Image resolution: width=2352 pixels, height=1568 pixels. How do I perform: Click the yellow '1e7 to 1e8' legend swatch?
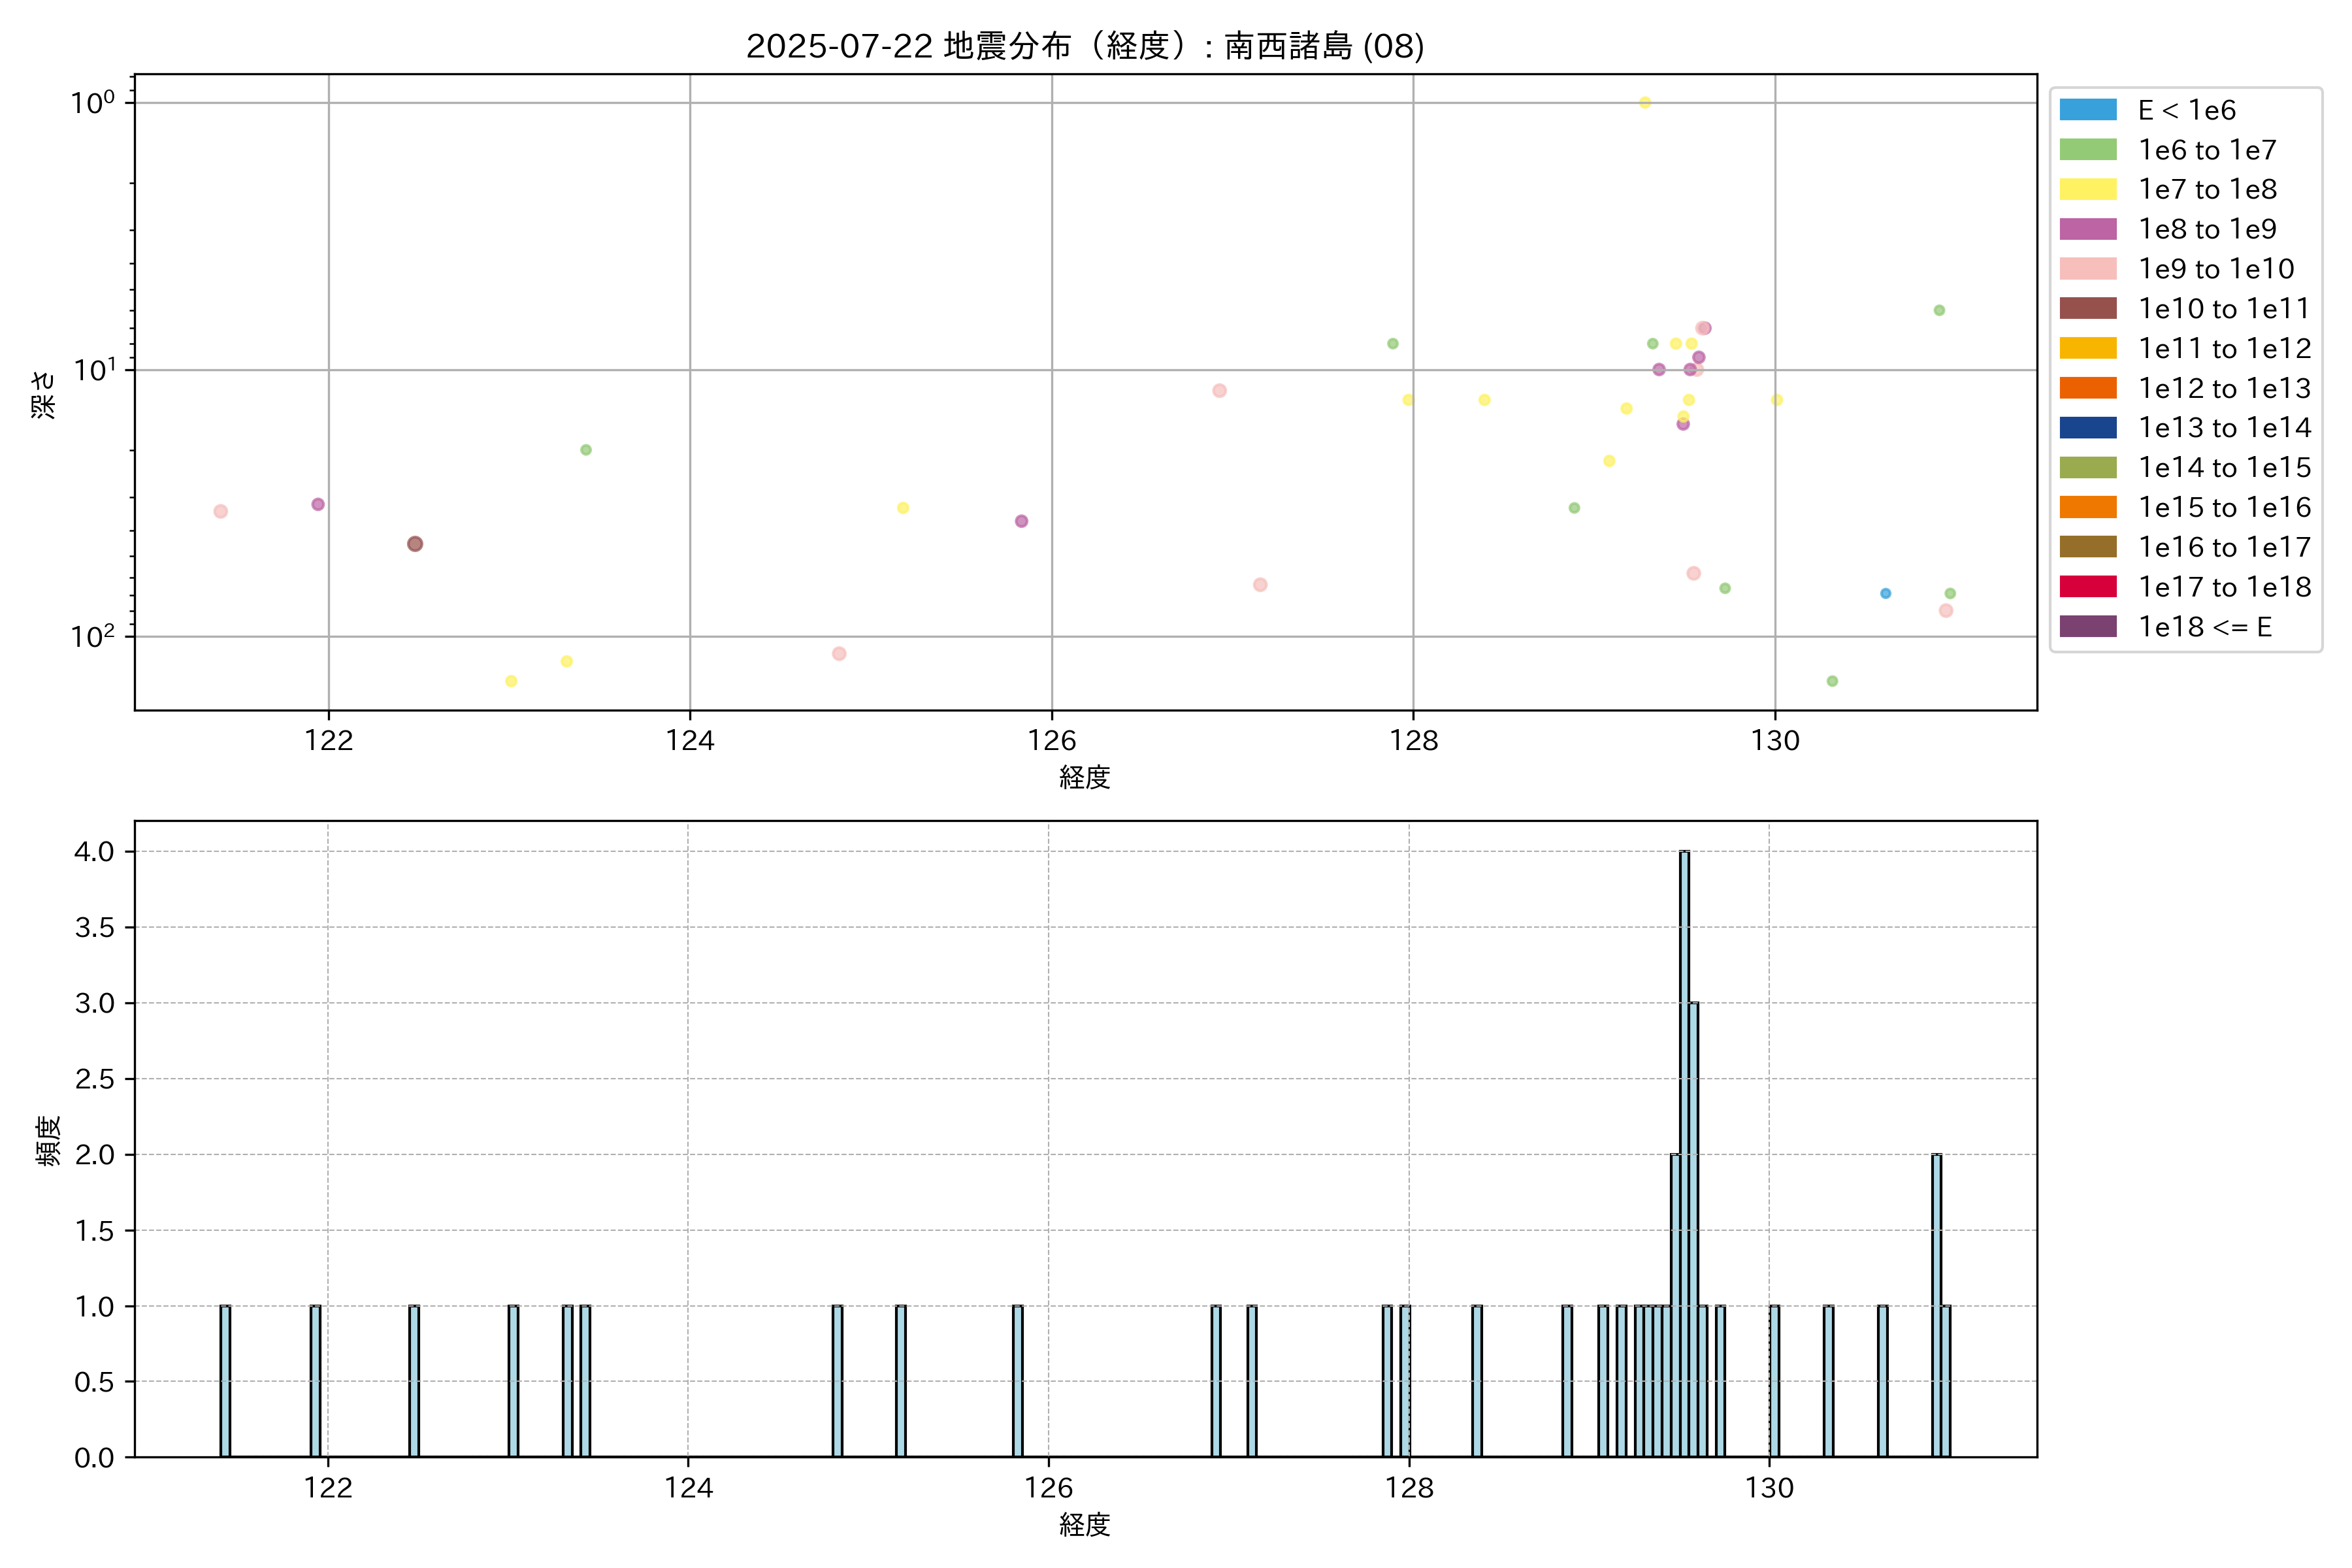click(x=2087, y=189)
